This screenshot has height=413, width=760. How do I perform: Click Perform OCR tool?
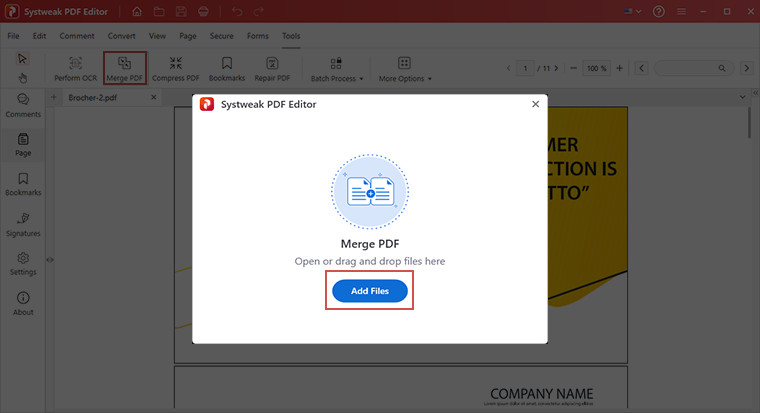(76, 69)
